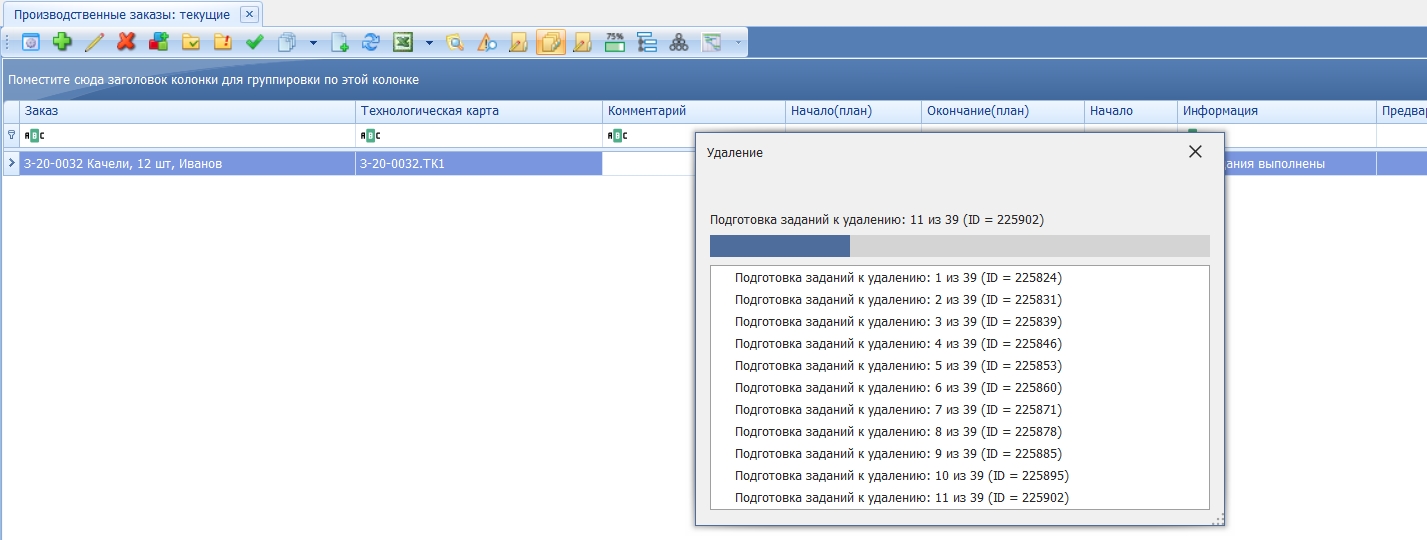
Task: Click the deletion progress bar
Action: [959, 246]
